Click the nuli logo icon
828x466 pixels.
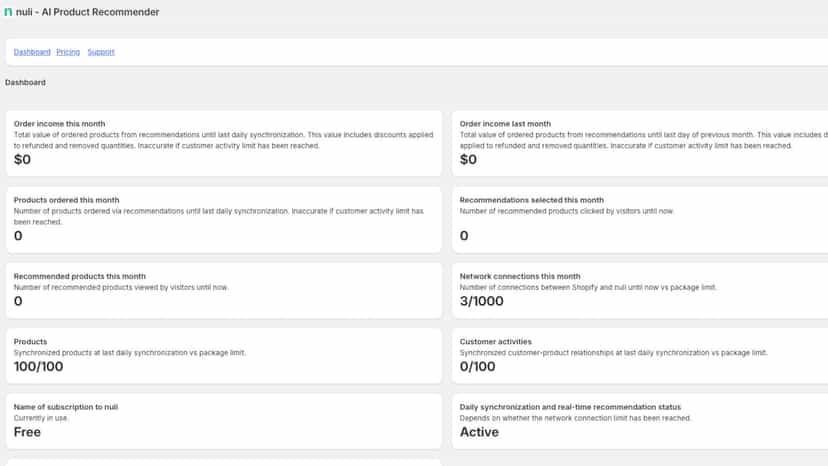click(x=8, y=12)
